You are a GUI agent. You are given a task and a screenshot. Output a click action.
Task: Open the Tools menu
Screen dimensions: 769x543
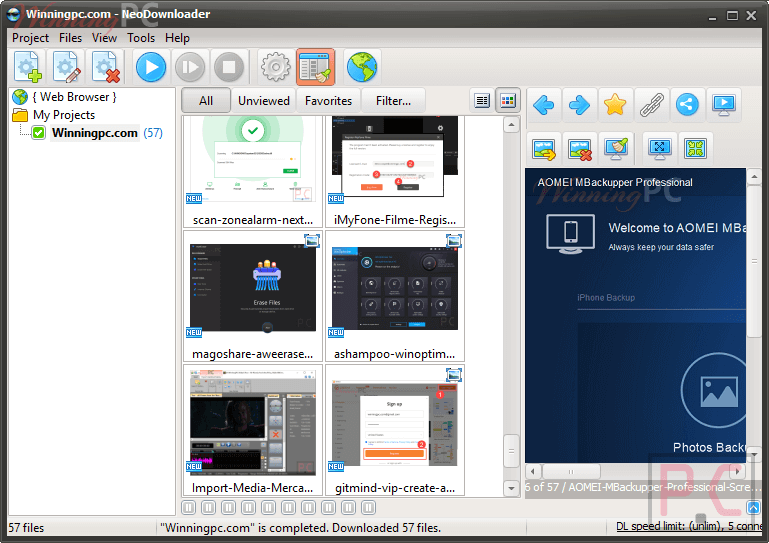141,38
